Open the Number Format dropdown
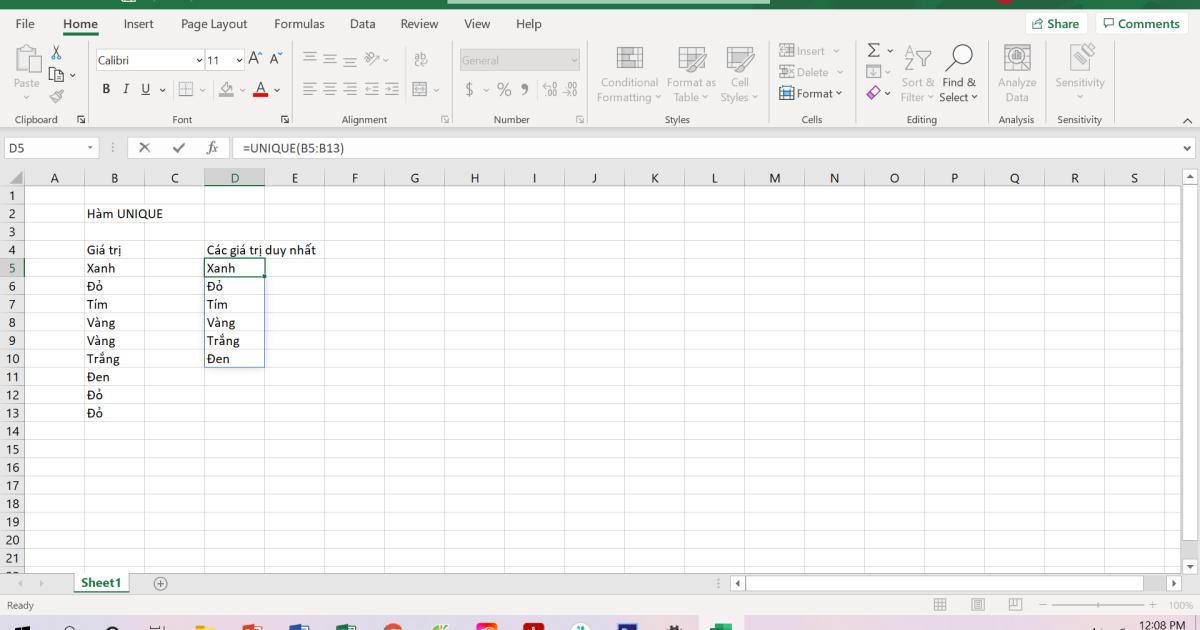The image size is (1200, 630). tap(575, 59)
